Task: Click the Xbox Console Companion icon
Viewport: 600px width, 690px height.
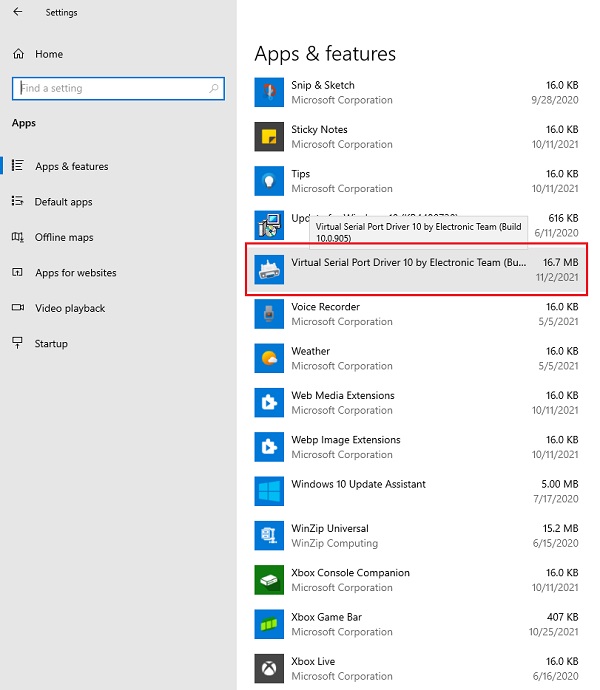Action: [269, 580]
